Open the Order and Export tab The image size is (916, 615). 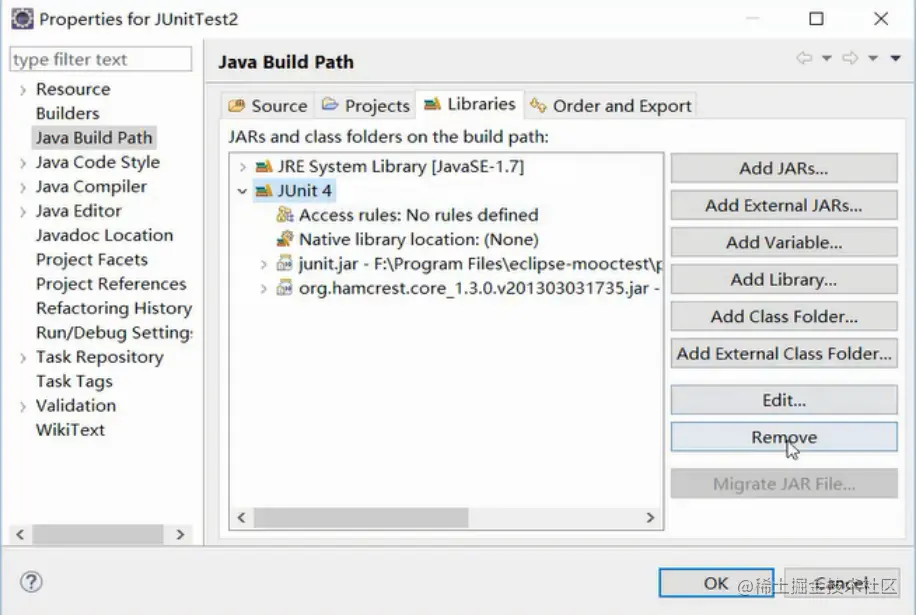(610, 106)
